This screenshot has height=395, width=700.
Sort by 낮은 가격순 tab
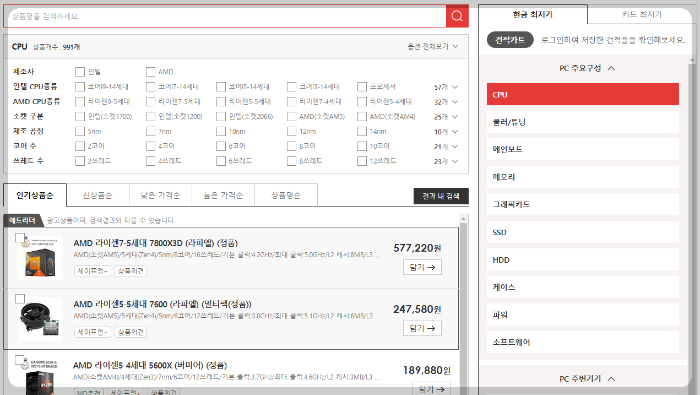point(160,195)
